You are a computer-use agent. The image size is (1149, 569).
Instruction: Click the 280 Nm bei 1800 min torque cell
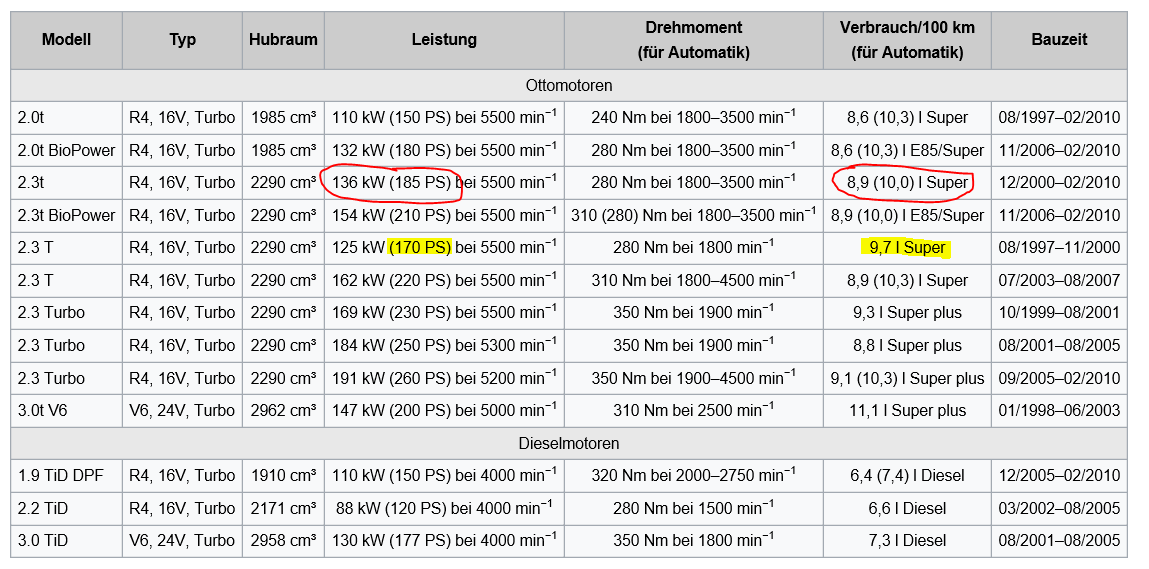pyautogui.click(x=694, y=248)
